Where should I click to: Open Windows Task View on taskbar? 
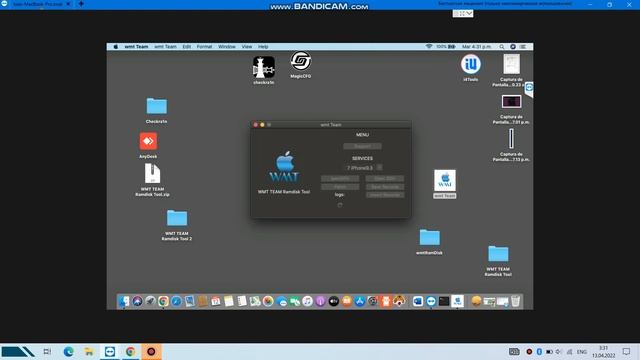[x=47, y=351]
